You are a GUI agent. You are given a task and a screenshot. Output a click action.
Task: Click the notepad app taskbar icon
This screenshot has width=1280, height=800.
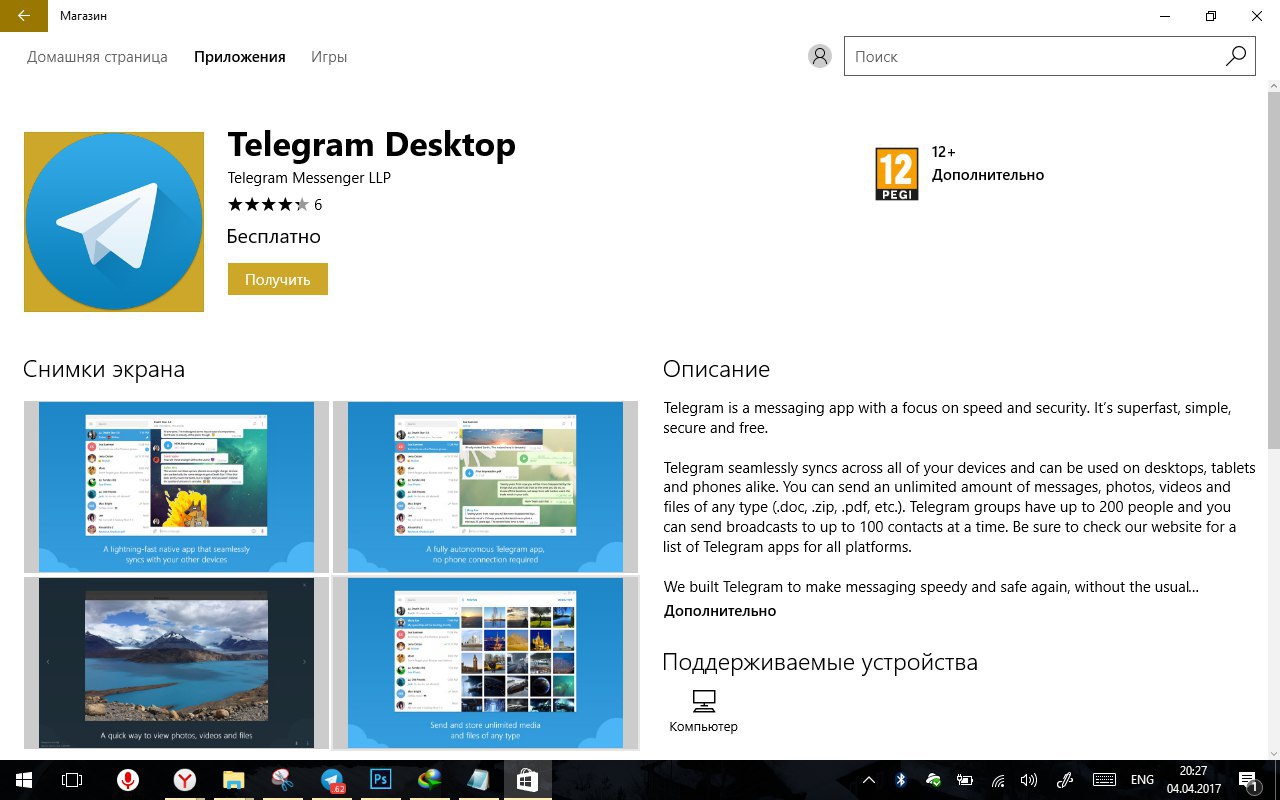[477, 780]
